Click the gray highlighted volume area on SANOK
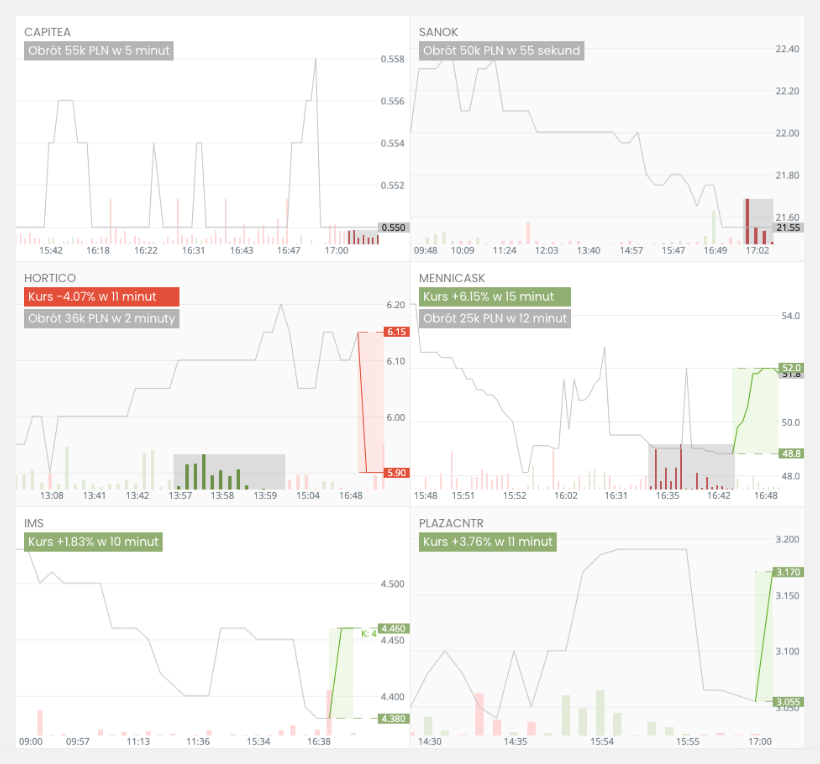Screen dimensions: 820x764 pos(758,221)
